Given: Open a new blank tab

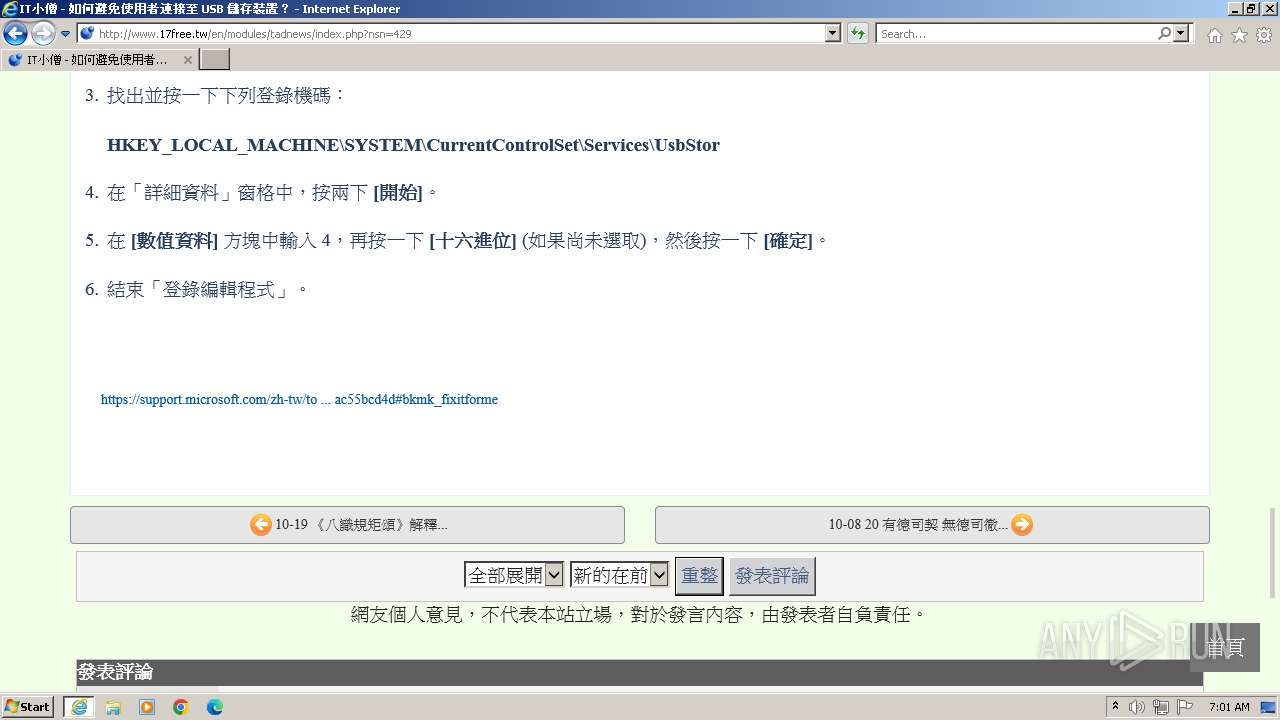Looking at the screenshot, I should (x=215, y=60).
